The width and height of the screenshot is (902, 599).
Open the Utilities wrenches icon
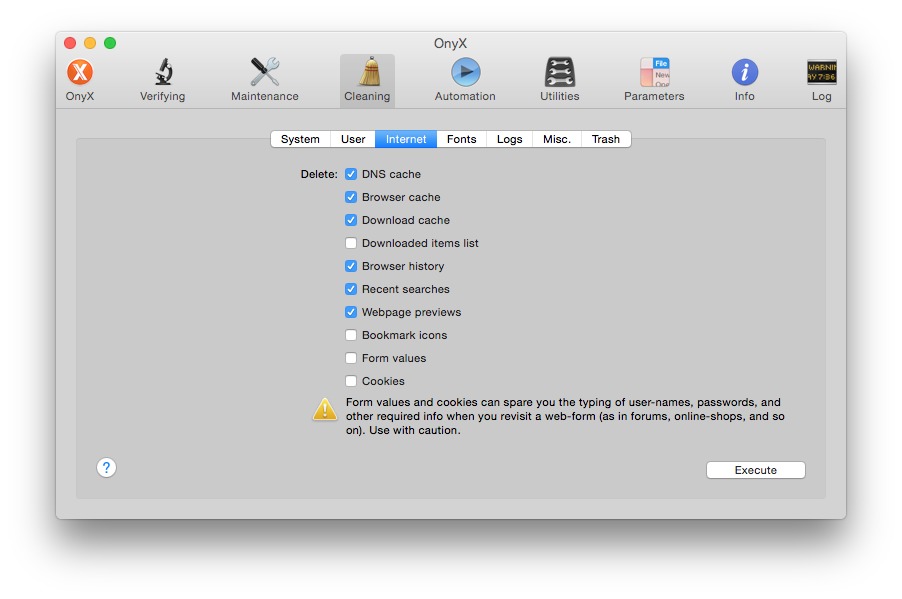tap(559, 73)
